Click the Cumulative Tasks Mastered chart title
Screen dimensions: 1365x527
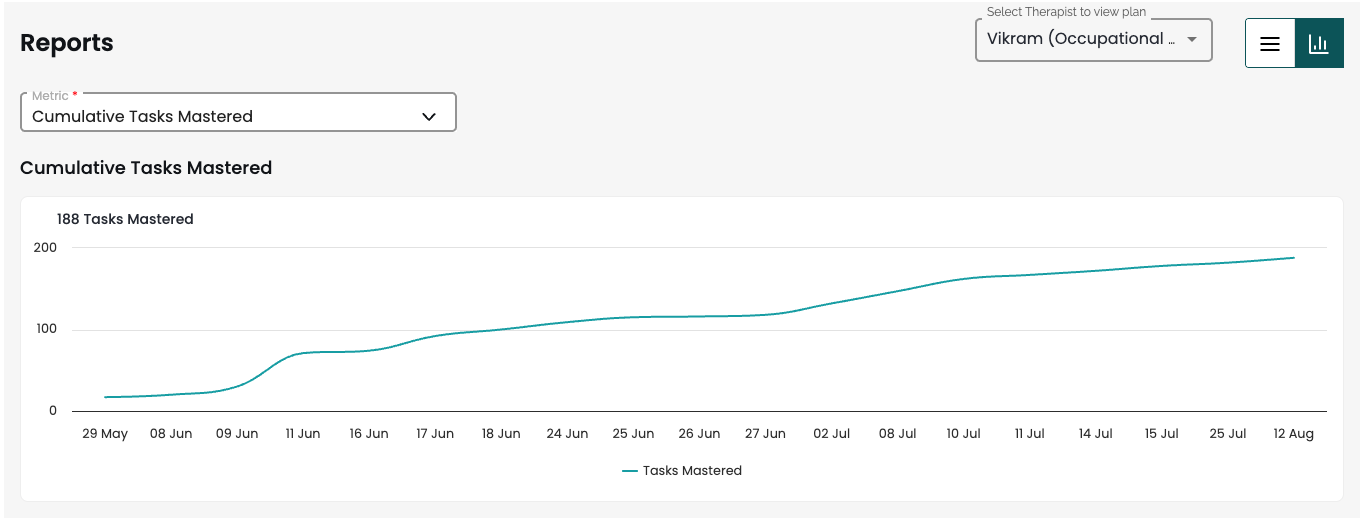tap(146, 168)
